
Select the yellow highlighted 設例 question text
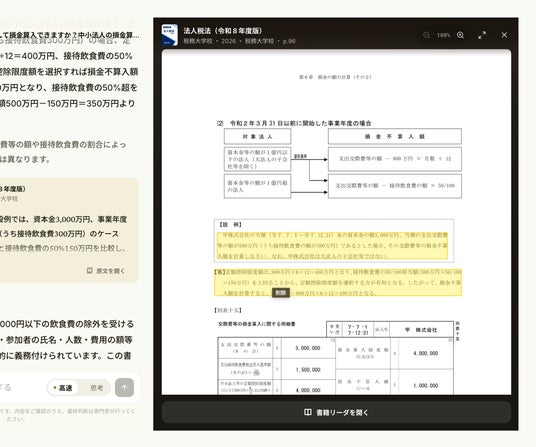(332, 246)
